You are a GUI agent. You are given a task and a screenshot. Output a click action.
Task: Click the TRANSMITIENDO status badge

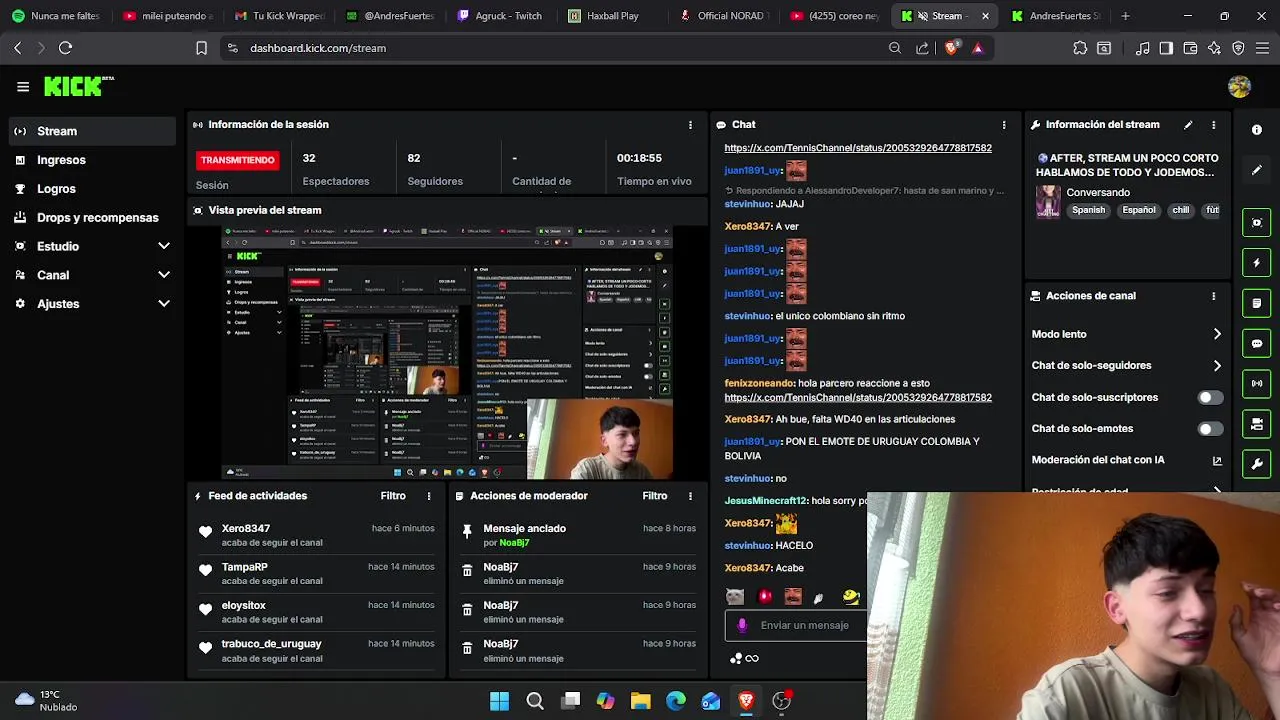click(x=237, y=160)
